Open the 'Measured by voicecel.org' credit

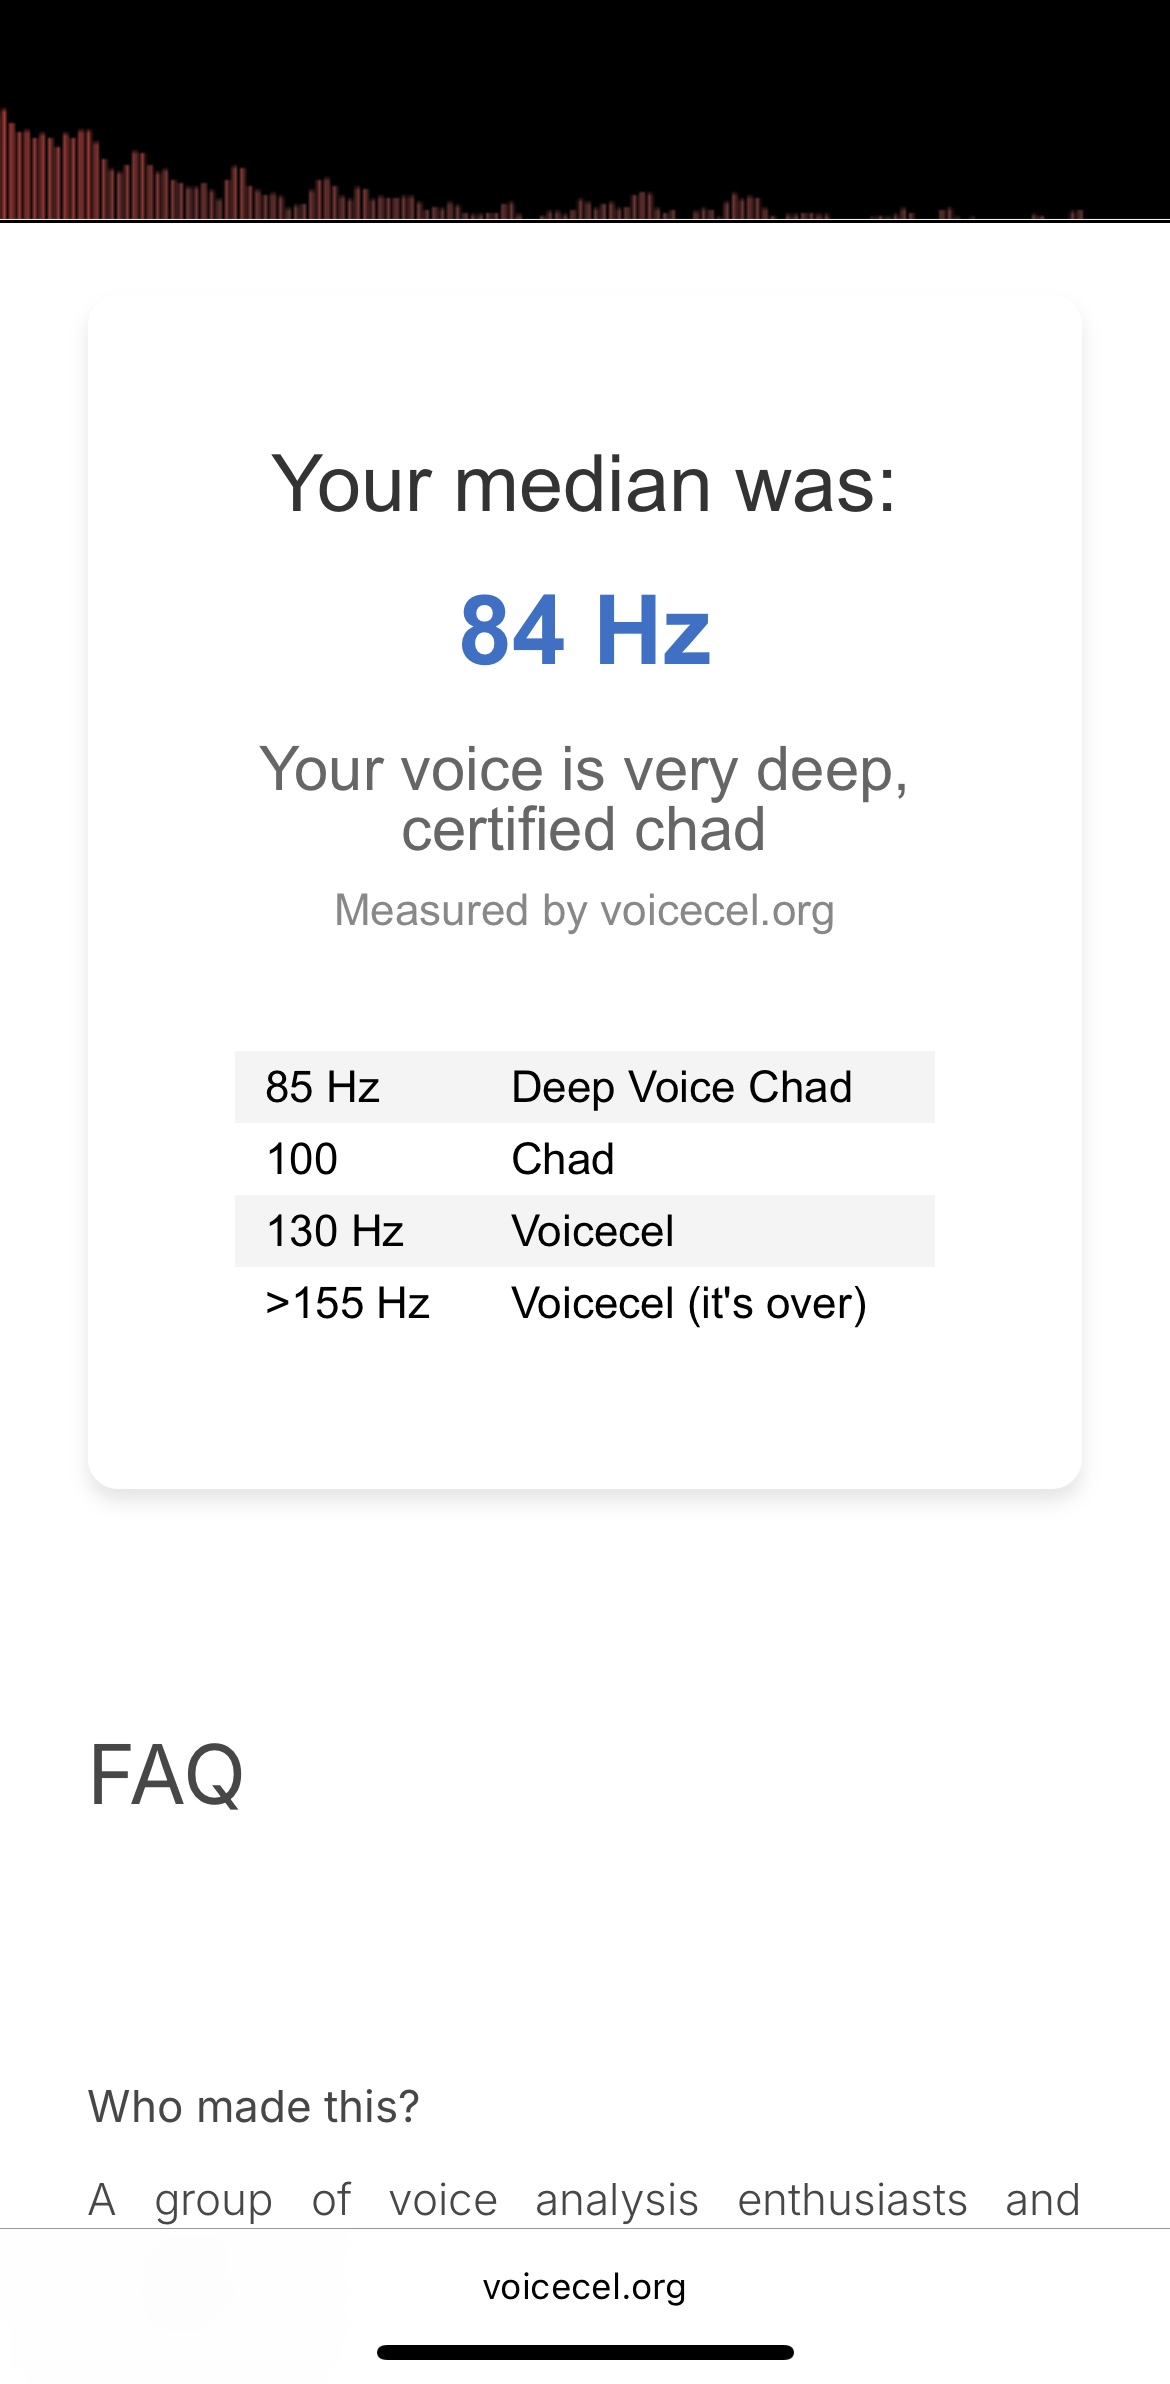click(x=584, y=911)
